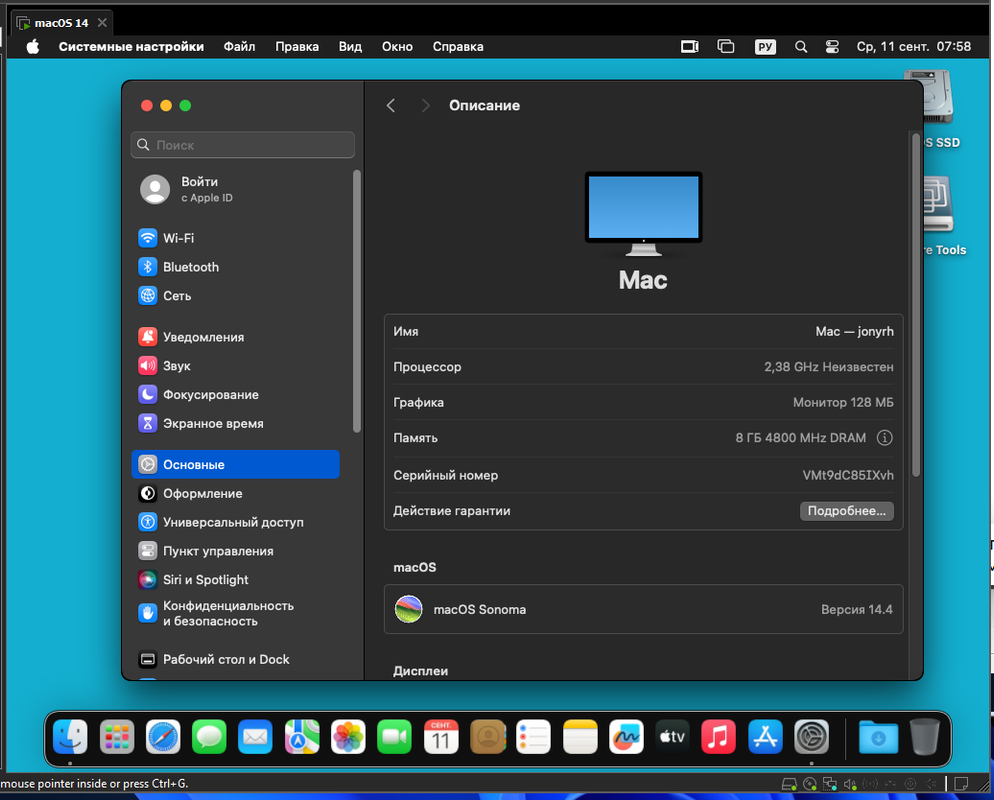This screenshot has height=800, width=994.
Task: Select Основные in sidebar
Action: click(x=235, y=465)
